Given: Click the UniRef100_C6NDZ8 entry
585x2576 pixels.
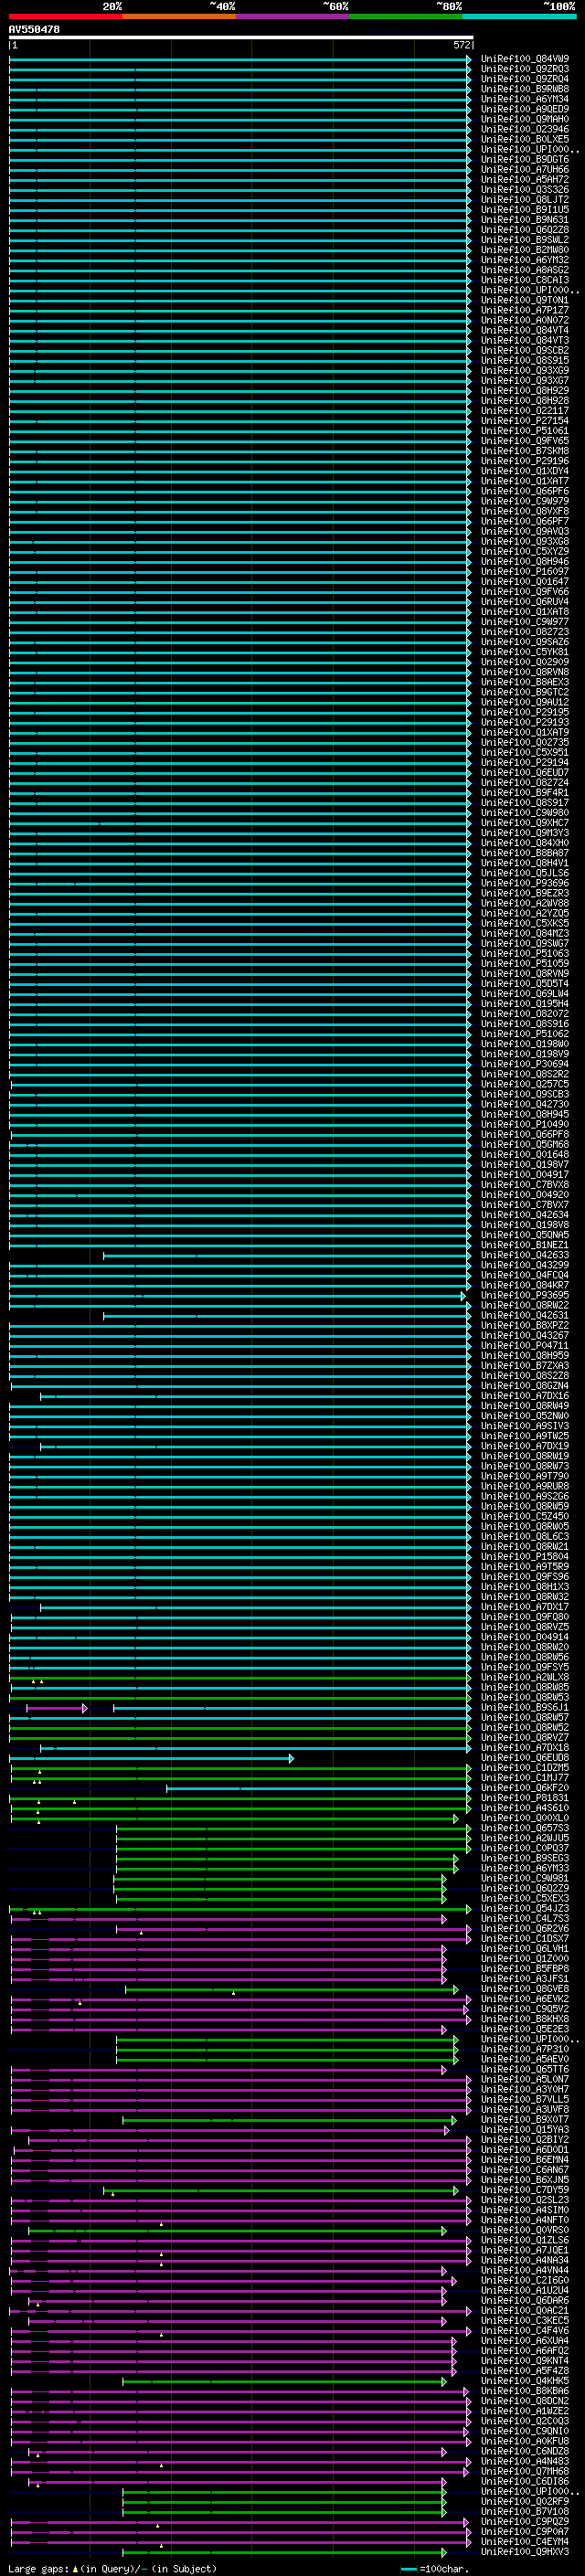Looking at the screenshot, I should coord(525,2451).
